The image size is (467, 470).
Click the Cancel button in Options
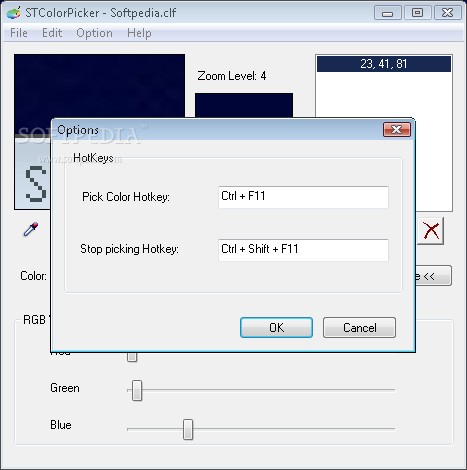(359, 328)
